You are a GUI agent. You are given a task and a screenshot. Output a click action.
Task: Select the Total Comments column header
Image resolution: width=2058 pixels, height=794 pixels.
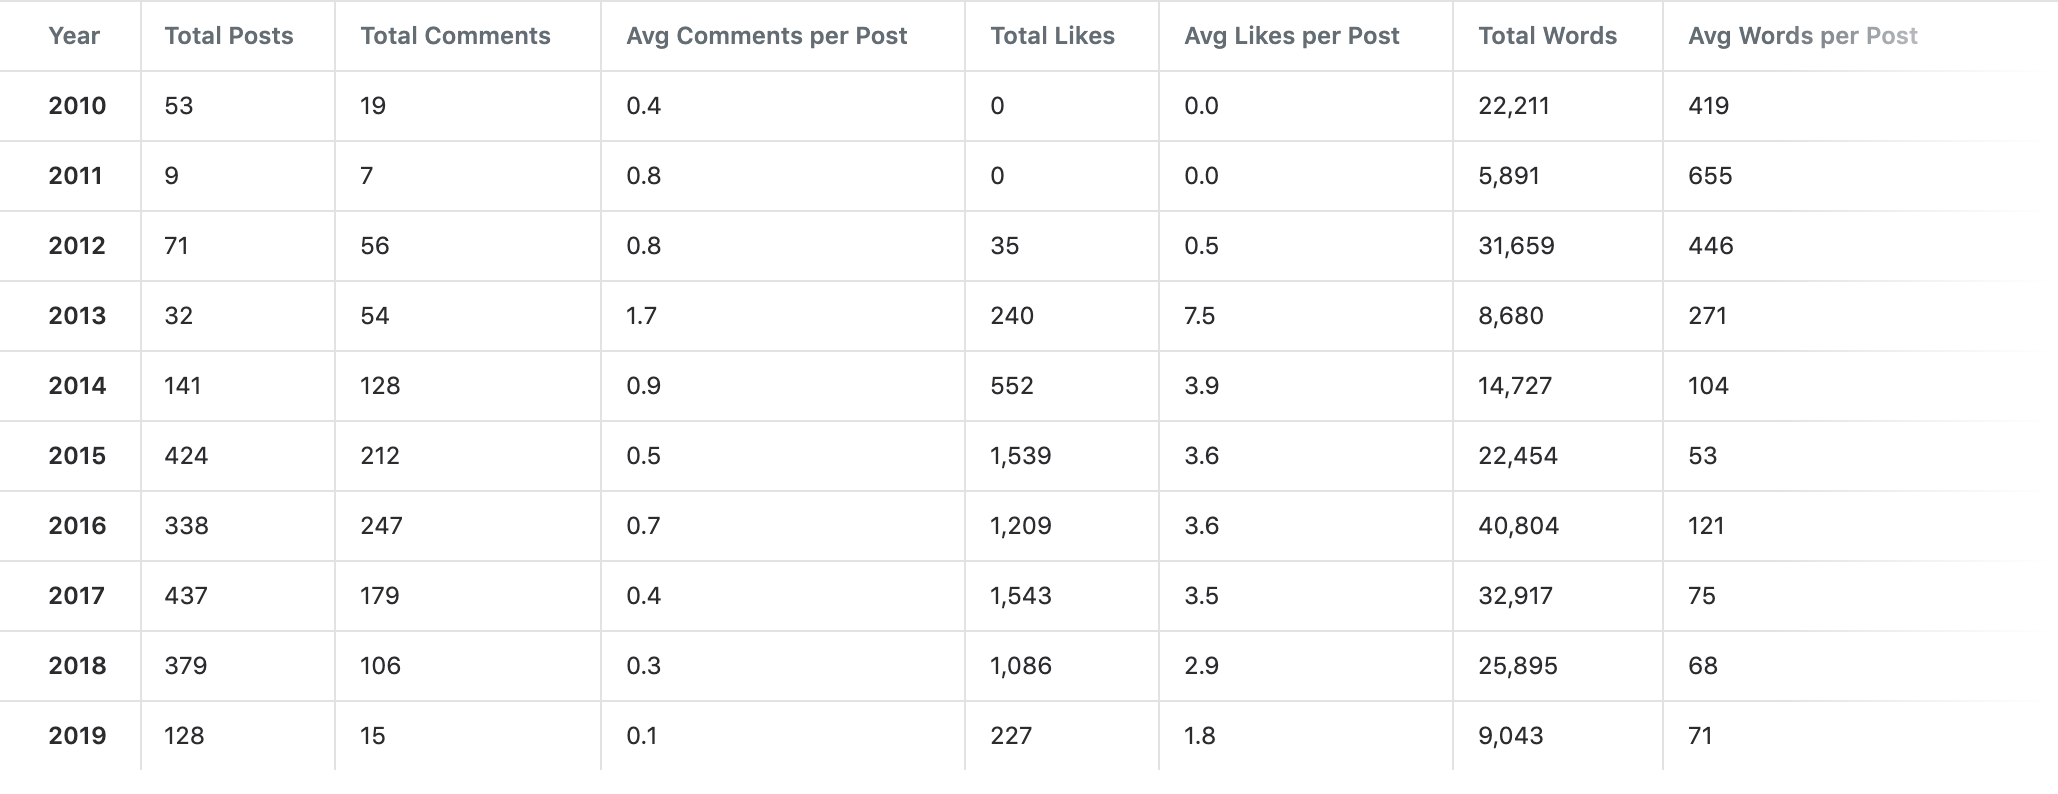(x=455, y=36)
